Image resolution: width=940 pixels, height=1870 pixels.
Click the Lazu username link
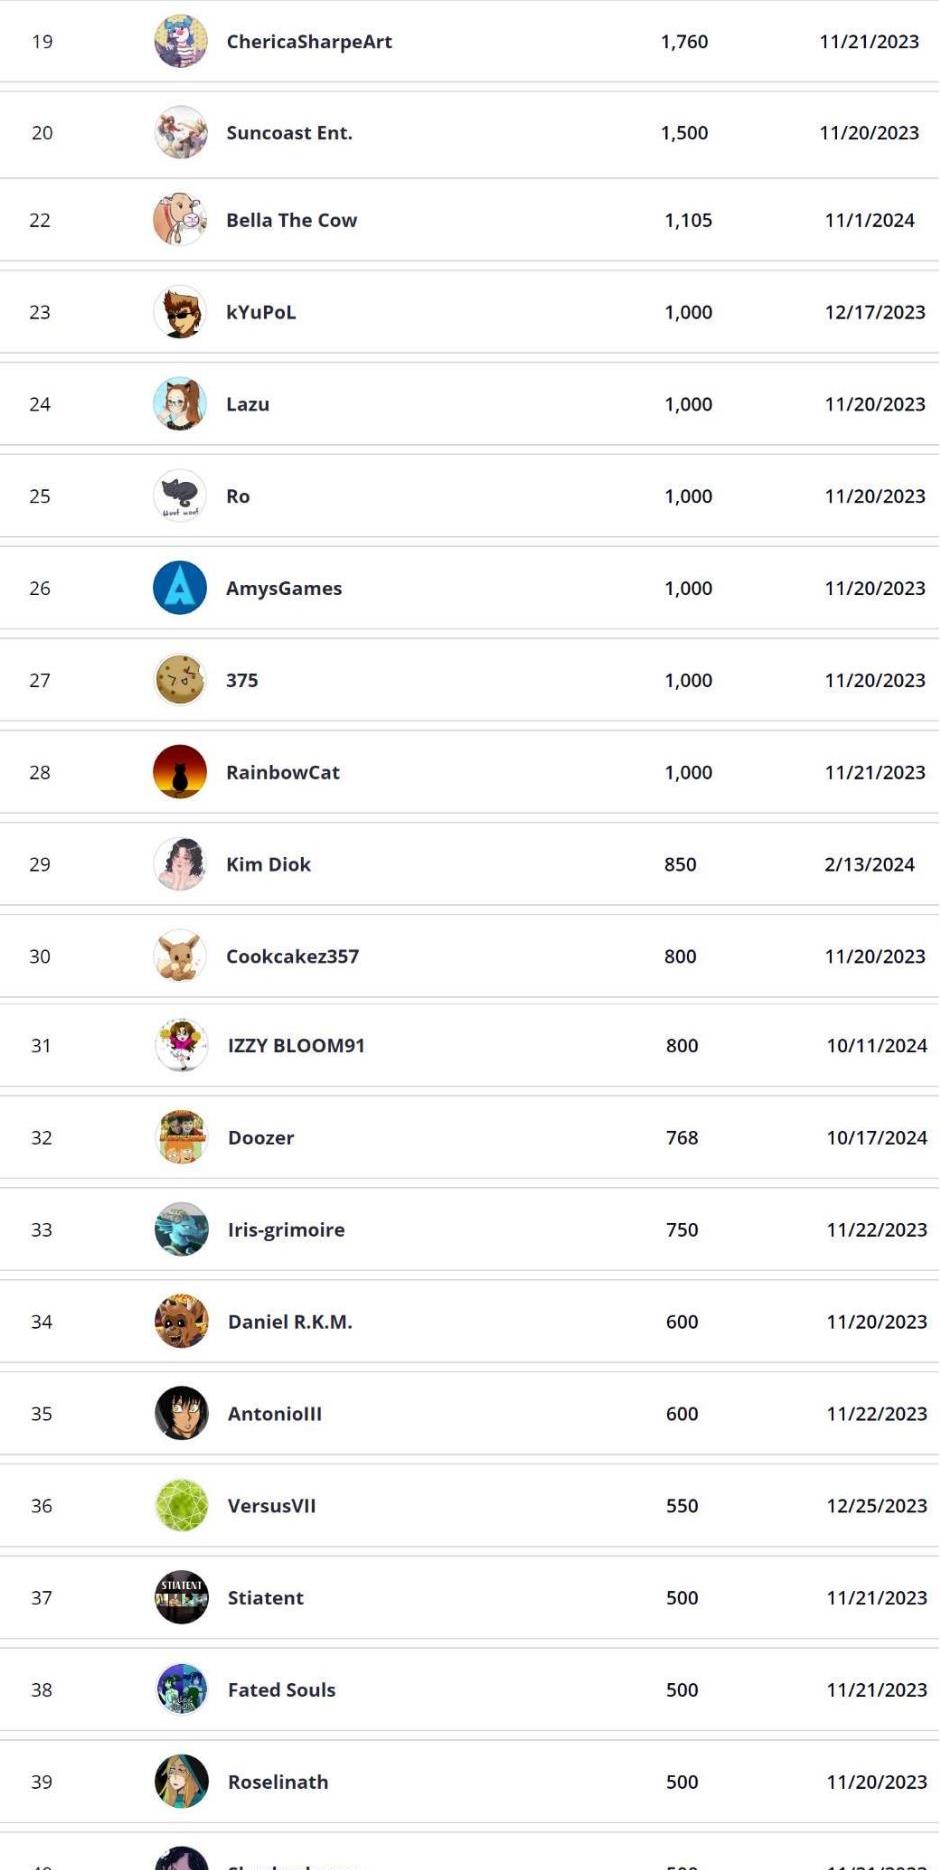248,404
